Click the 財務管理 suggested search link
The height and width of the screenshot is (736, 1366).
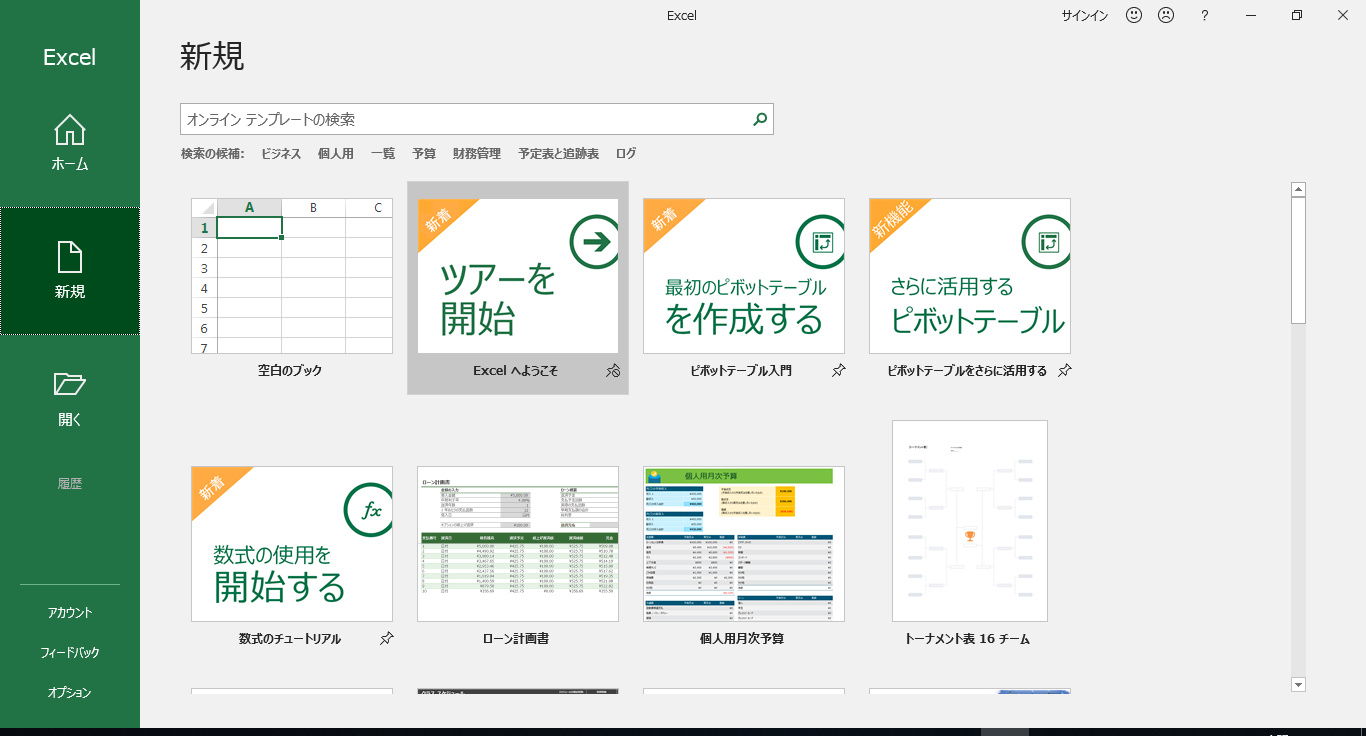[x=476, y=154]
